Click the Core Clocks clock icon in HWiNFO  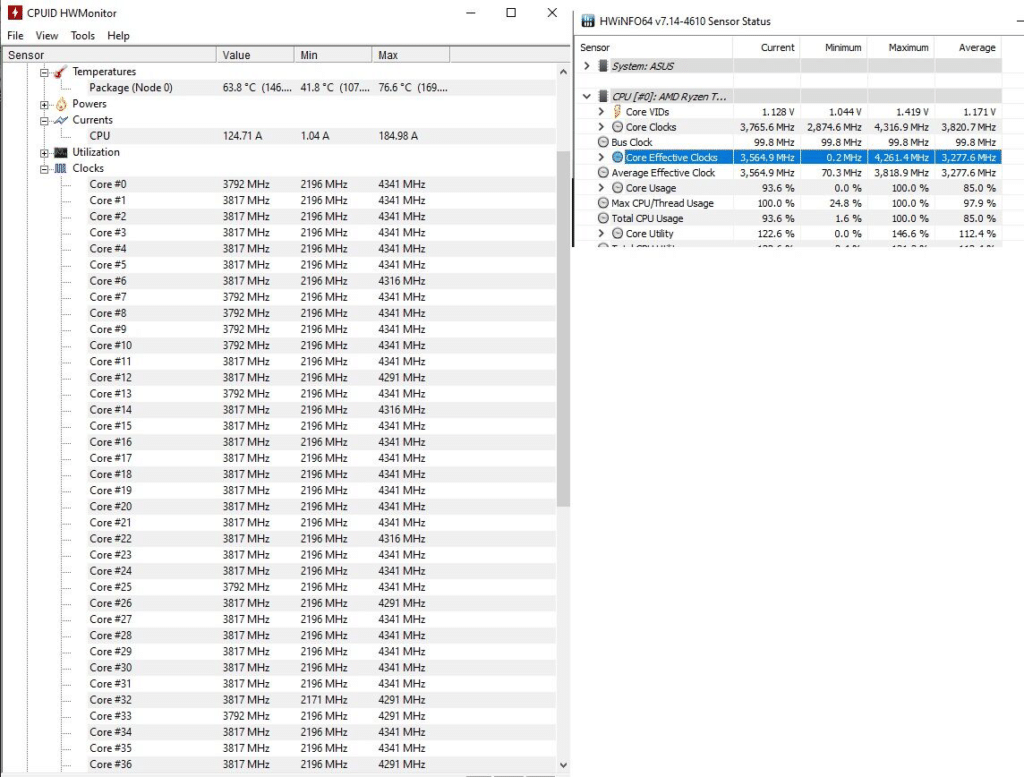tap(617, 127)
